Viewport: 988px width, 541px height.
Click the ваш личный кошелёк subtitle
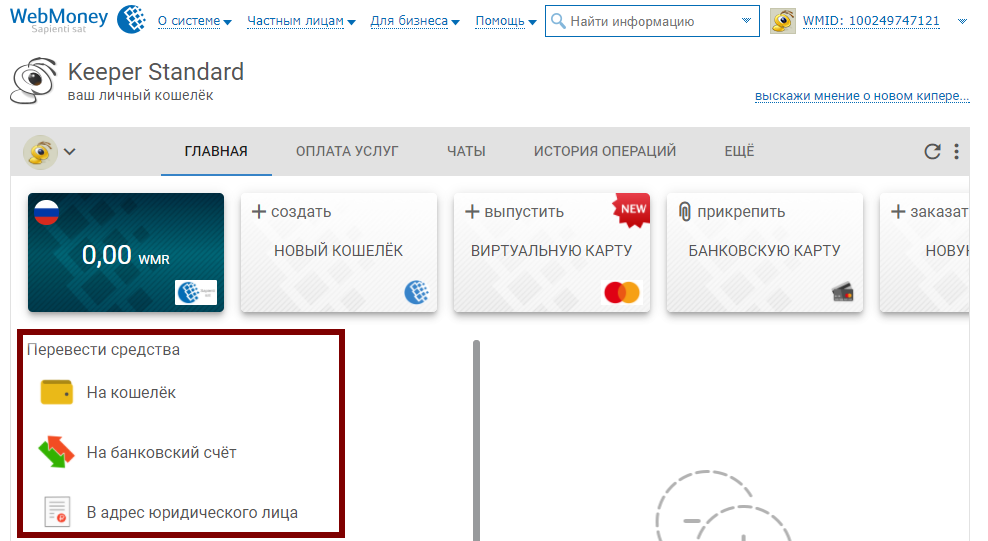coord(141,96)
